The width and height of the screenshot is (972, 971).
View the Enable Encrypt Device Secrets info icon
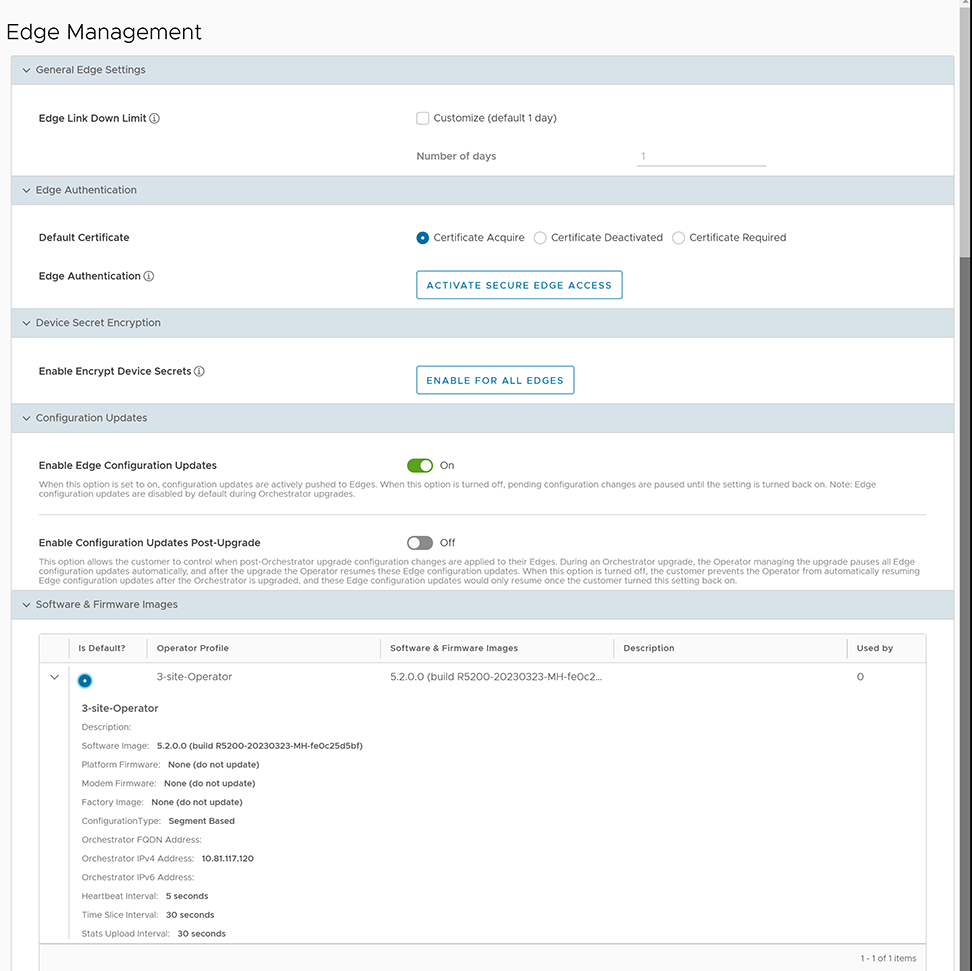pyautogui.click(x=199, y=371)
